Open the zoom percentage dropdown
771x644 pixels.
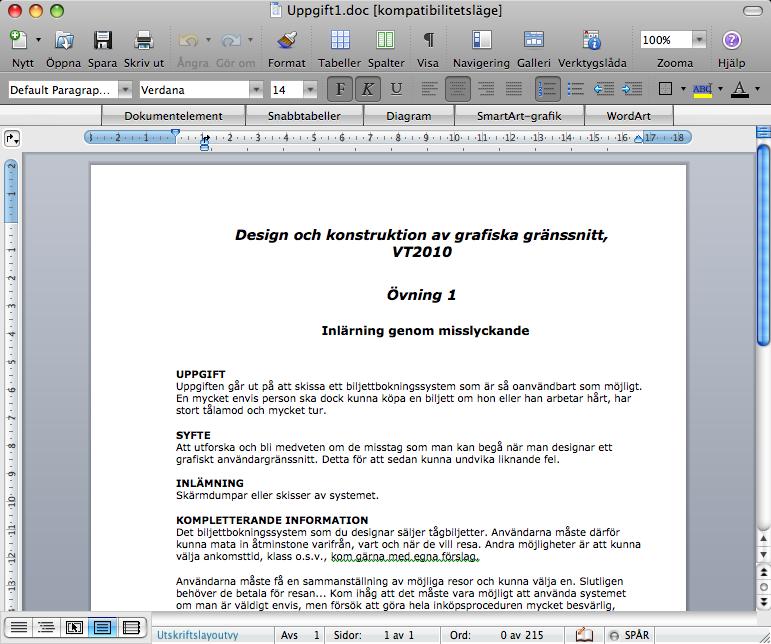pos(699,40)
